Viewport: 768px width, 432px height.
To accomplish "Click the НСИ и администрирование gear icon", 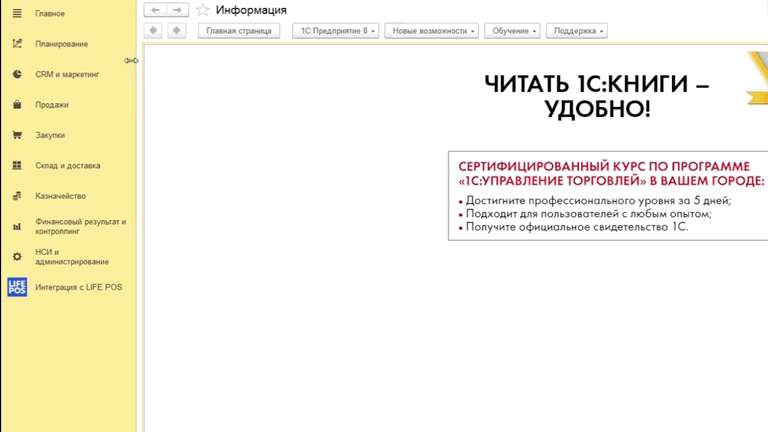I will pos(17,257).
